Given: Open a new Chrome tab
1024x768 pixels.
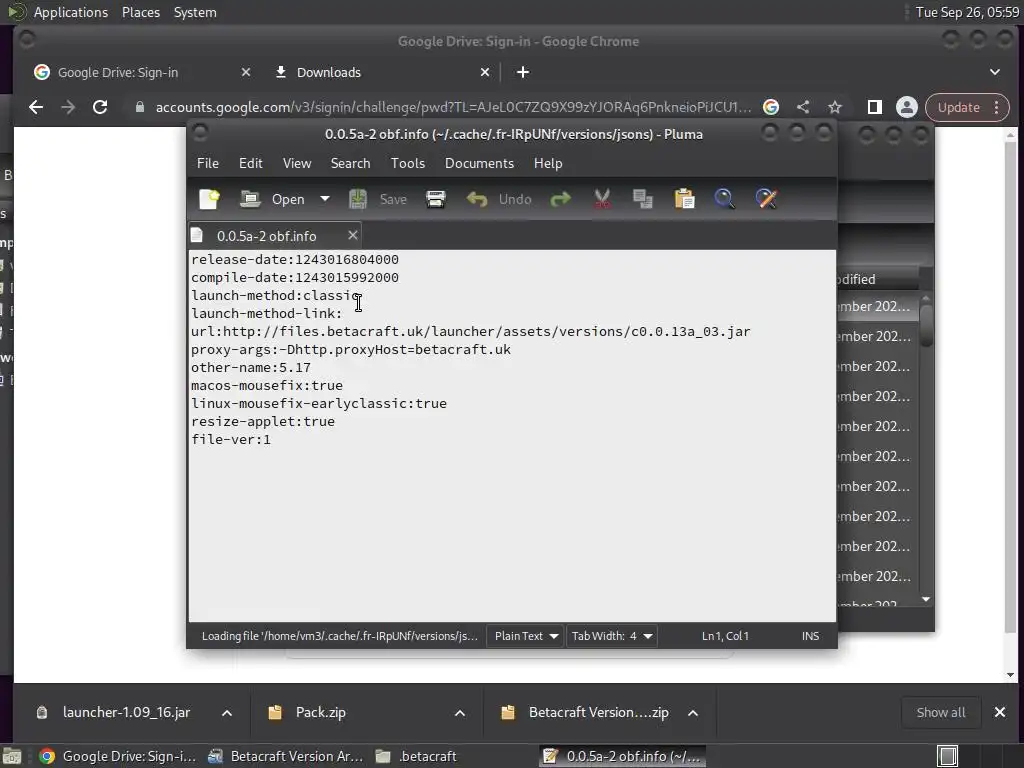Looking at the screenshot, I should (x=522, y=72).
